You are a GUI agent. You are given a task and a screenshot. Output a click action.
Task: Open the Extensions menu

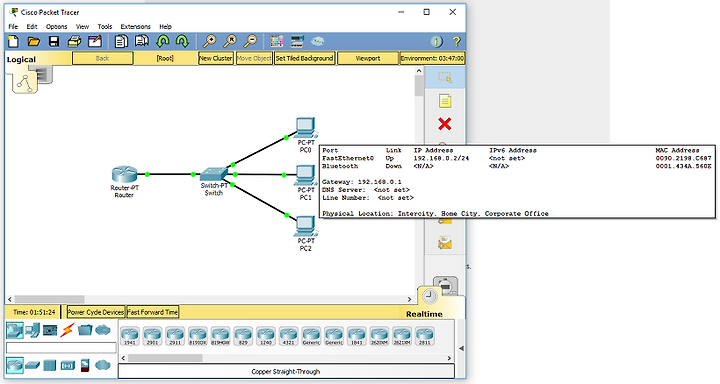point(135,27)
